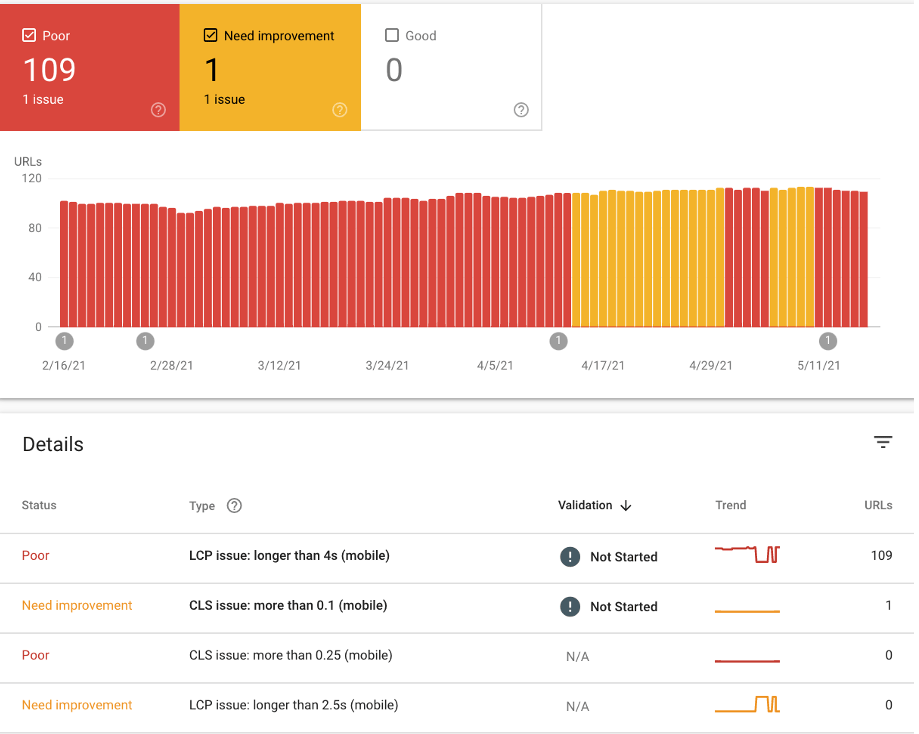Click the Not Started warning icon for CLS issue

click(570, 606)
